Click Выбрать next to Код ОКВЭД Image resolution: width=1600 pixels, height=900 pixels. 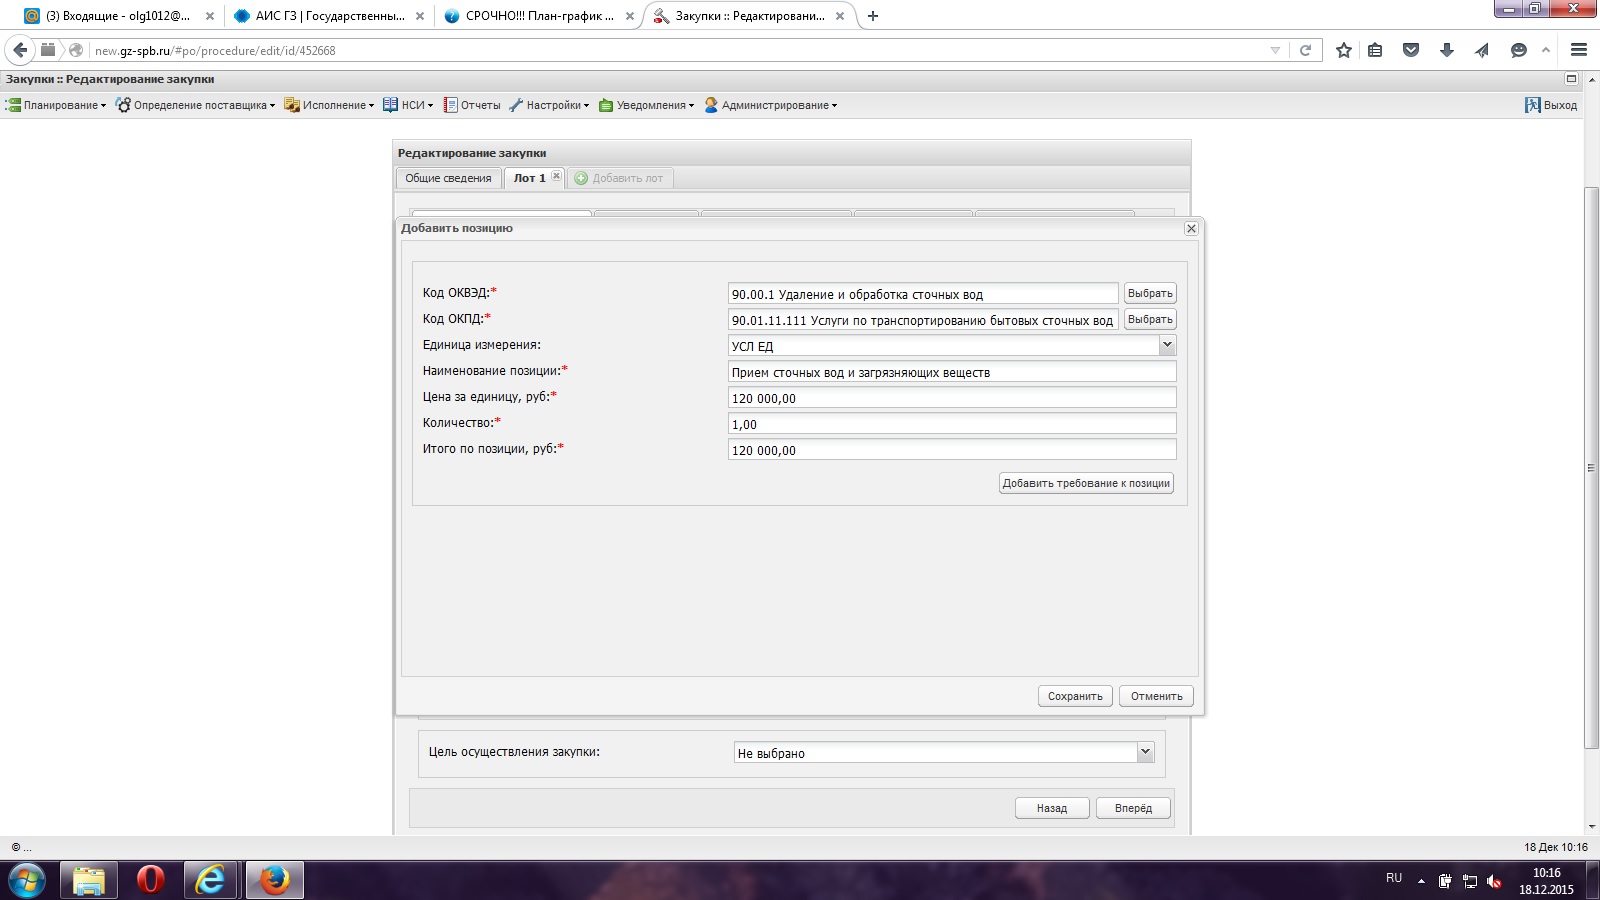[1150, 293]
